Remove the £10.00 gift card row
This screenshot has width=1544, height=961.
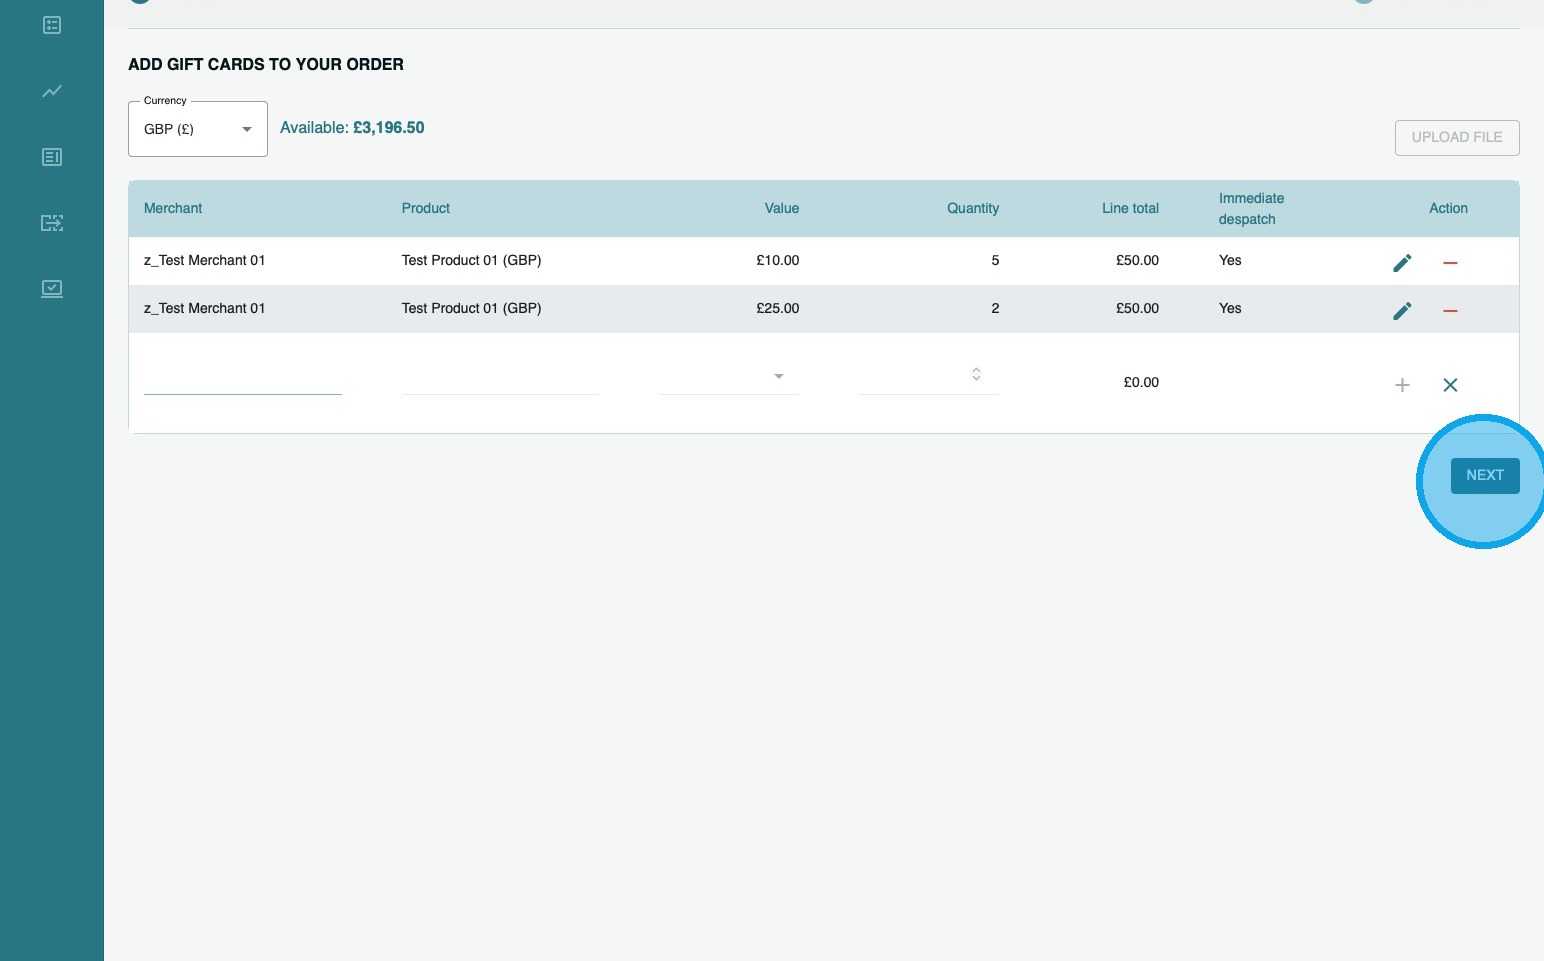(x=1450, y=262)
